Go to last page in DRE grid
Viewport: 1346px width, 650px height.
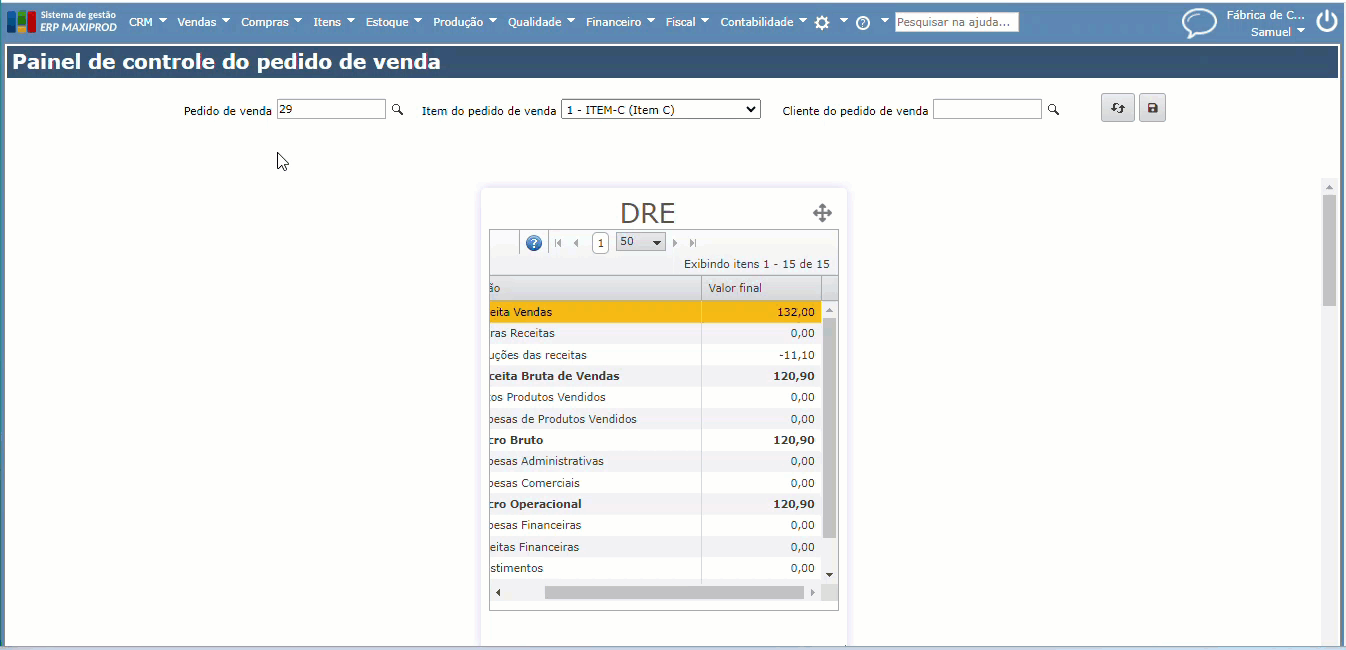tap(693, 243)
